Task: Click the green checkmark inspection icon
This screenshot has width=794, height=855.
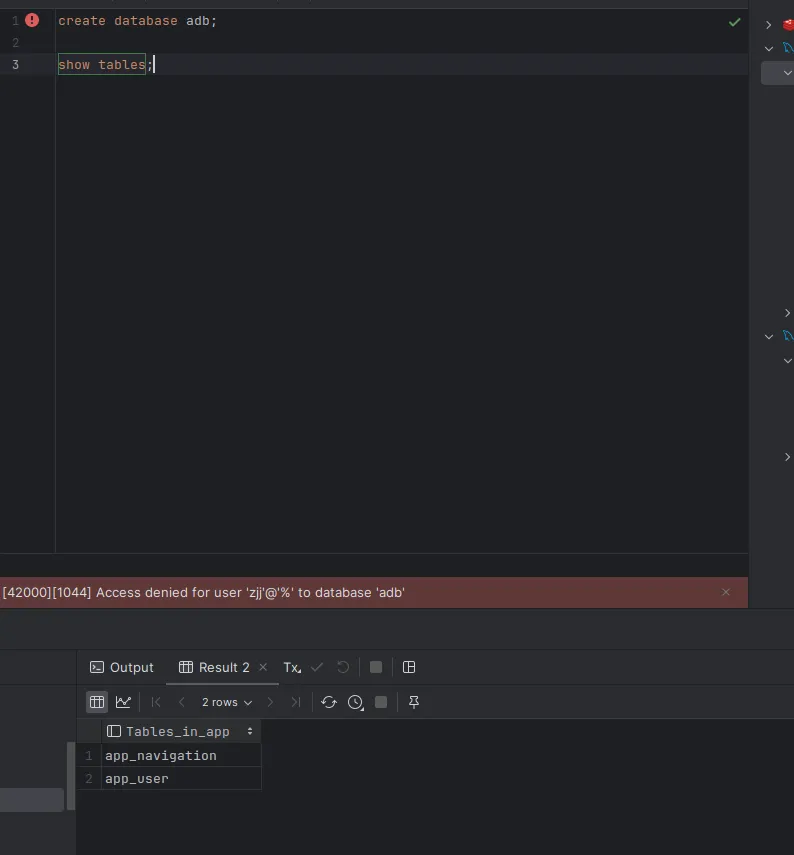Action: (735, 21)
